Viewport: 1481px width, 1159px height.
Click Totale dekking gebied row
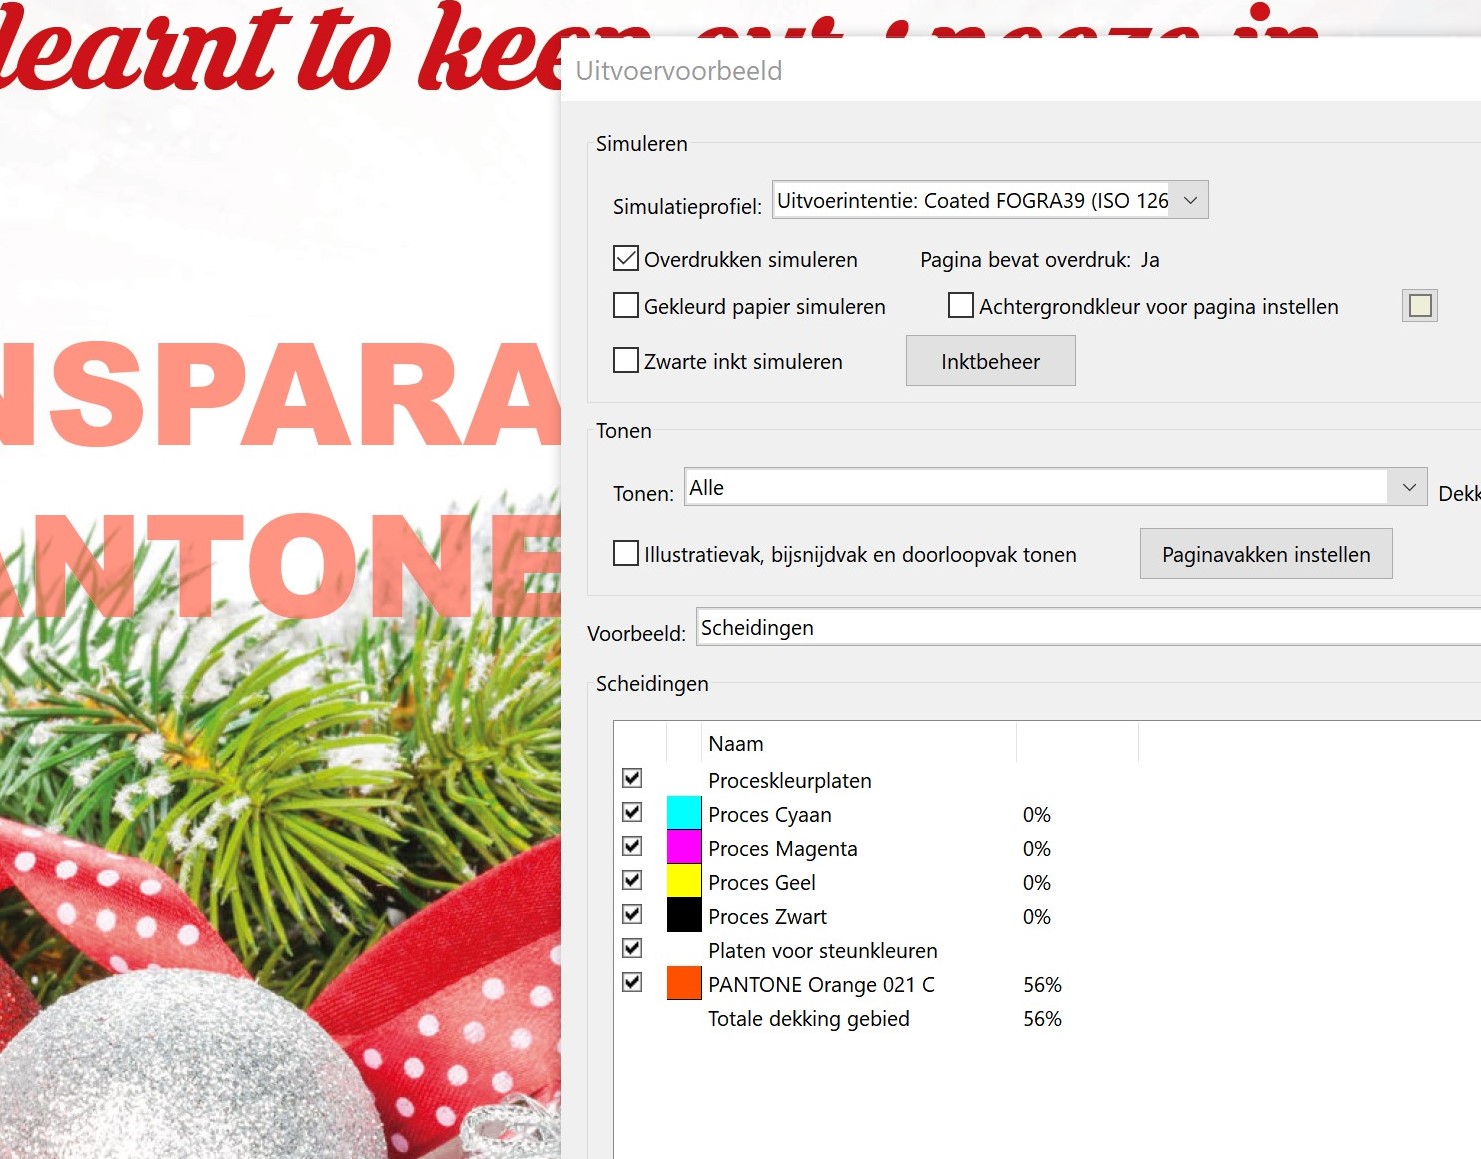(x=809, y=1019)
